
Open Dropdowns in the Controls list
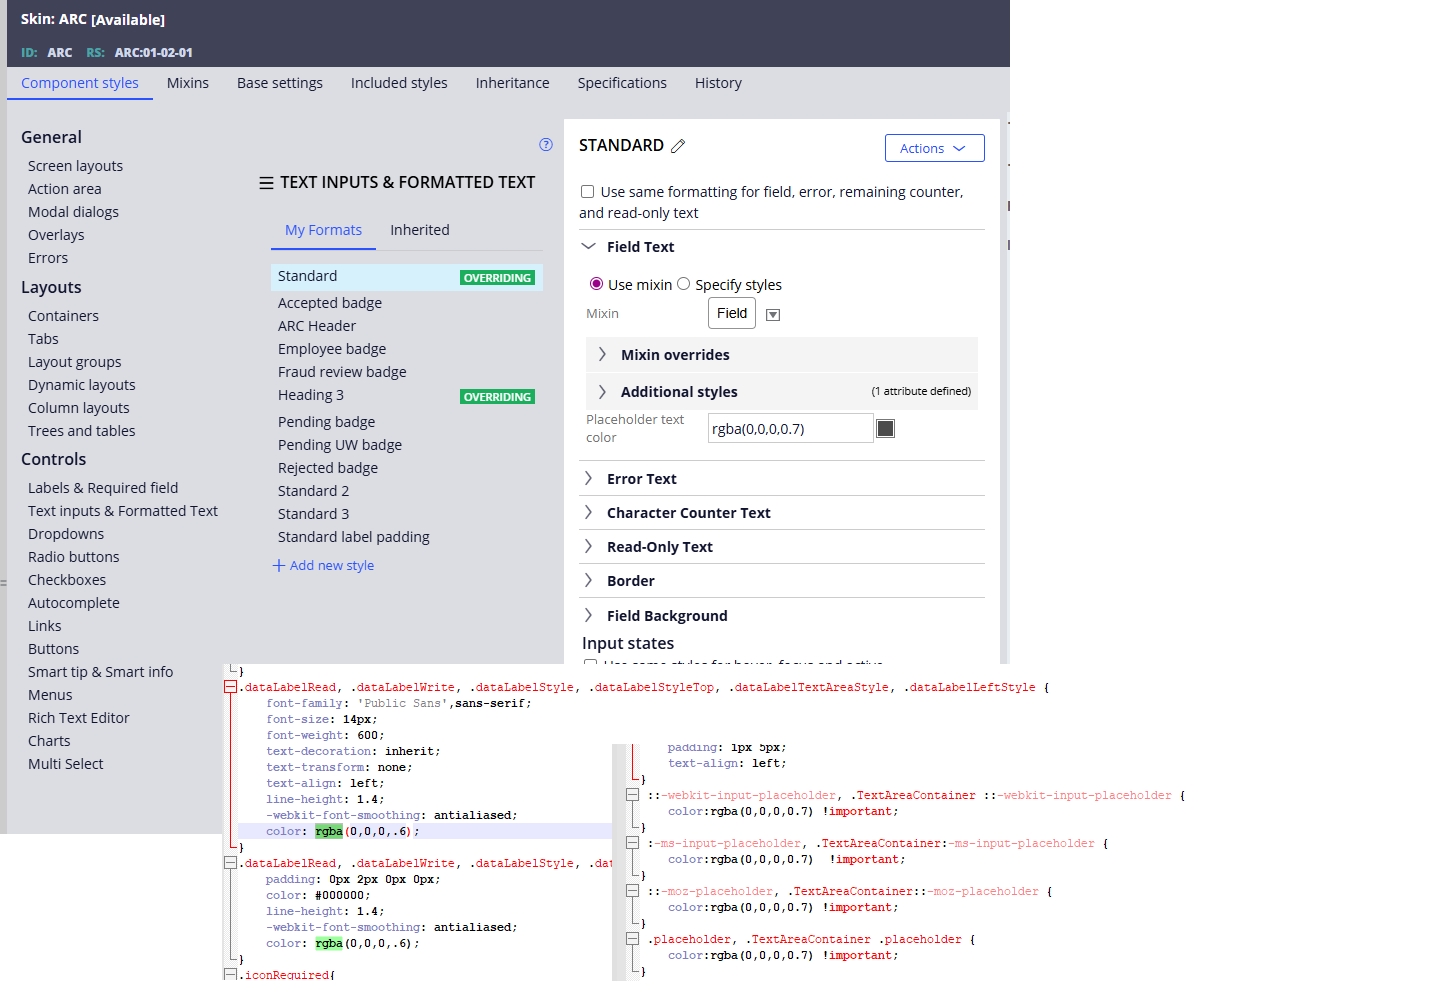(66, 534)
